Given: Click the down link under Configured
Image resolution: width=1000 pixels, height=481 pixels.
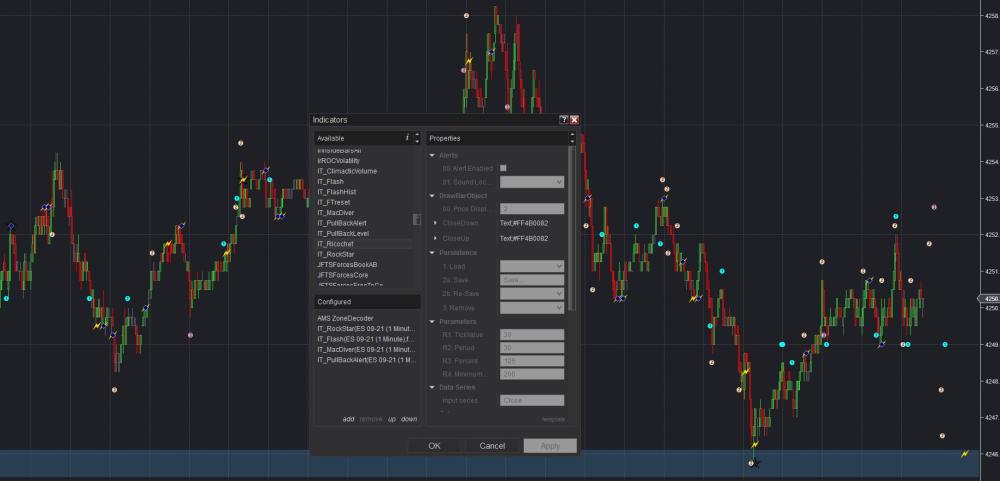Looking at the screenshot, I should (x=409, y=419).
